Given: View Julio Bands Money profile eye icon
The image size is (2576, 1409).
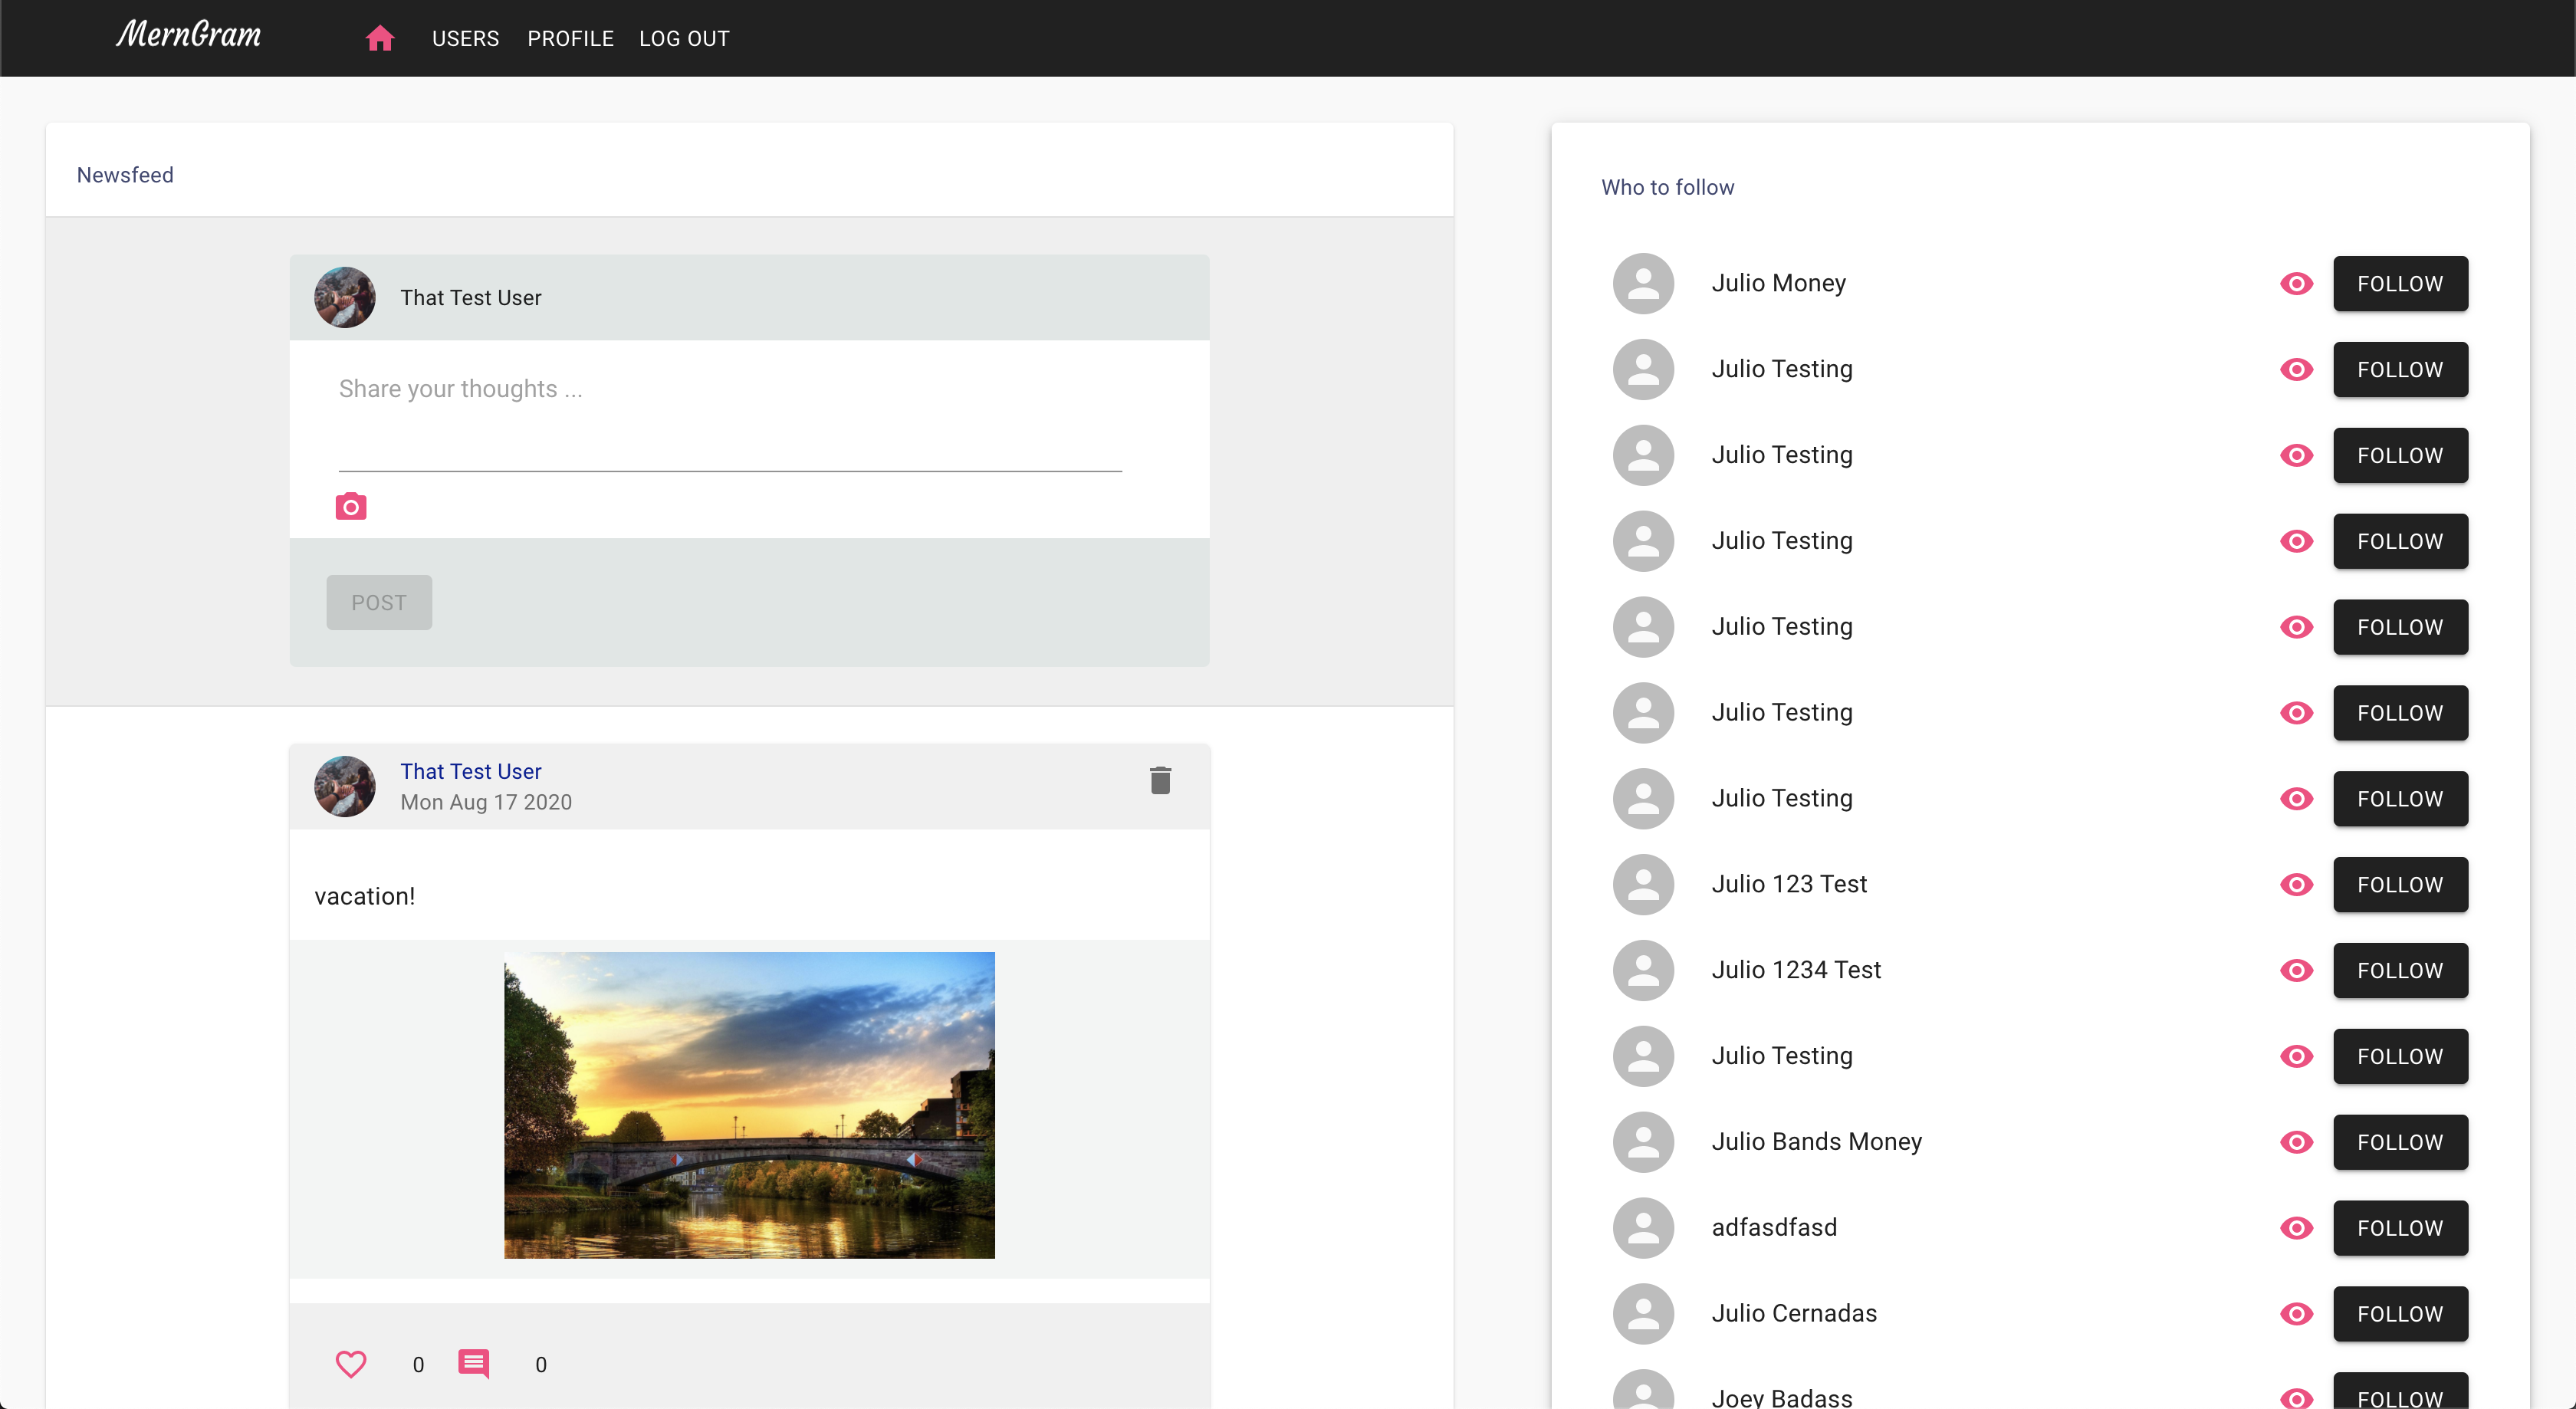Looking at the screenshot, I should point(2296,1142).
